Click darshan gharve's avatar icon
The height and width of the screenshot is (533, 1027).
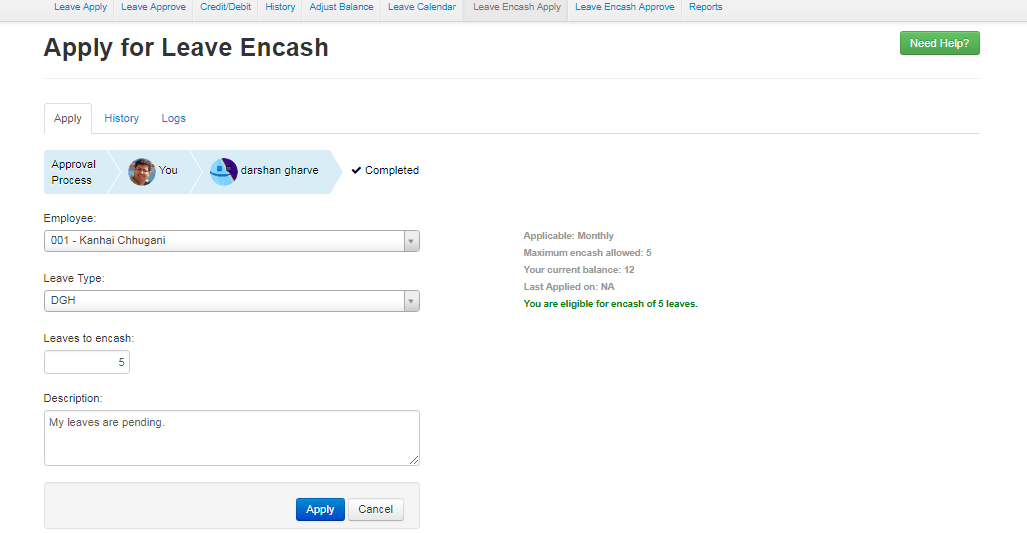[223, 171]
